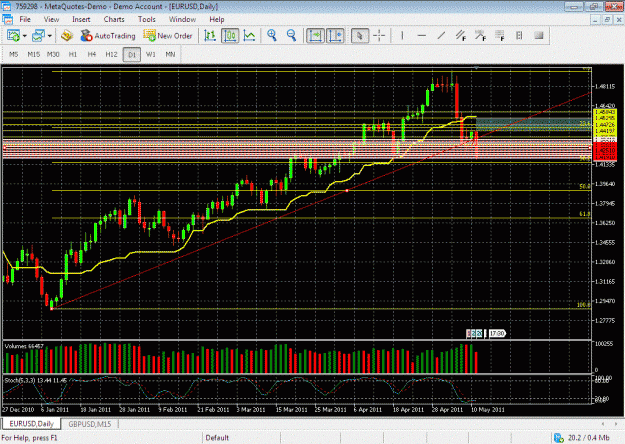This screenshot has height=444, width=625.
Task: Click the 50.0 Fibonacci level label
Action: [x=585, y=187]
